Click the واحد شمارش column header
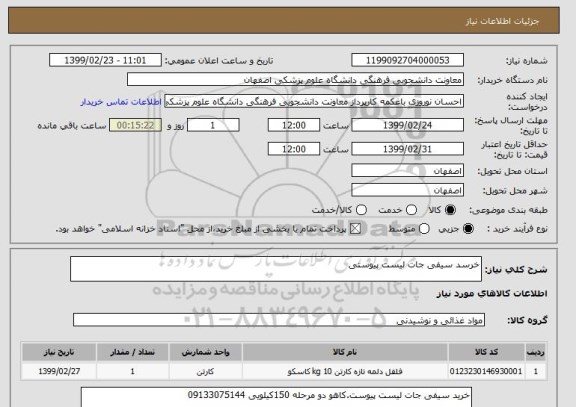Viewport: 576px width, 407px height. tap(205, 352)
